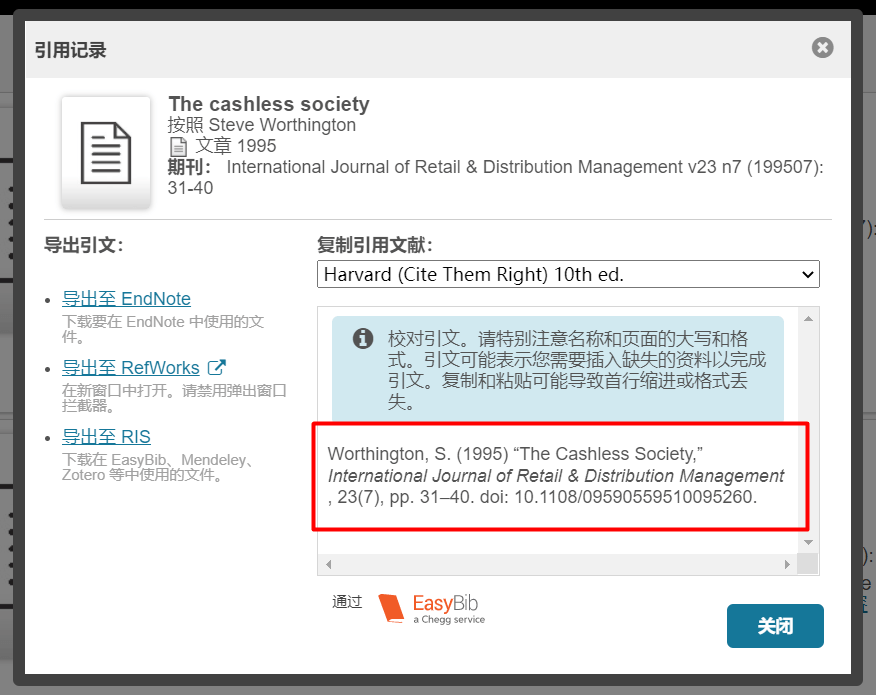Click the RIS file description text
This screenshot has height=695, width=876.
[x=159, y=467]
